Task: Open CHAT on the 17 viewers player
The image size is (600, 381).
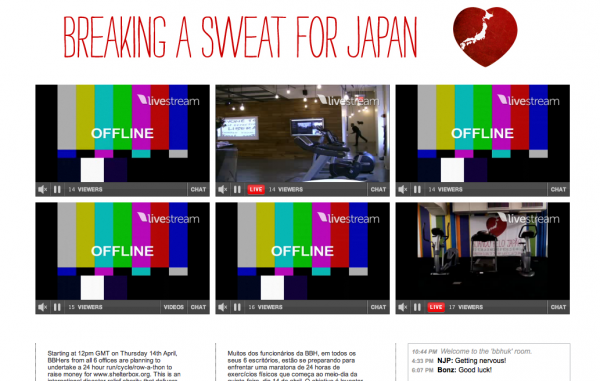Action: click(558, 307)
